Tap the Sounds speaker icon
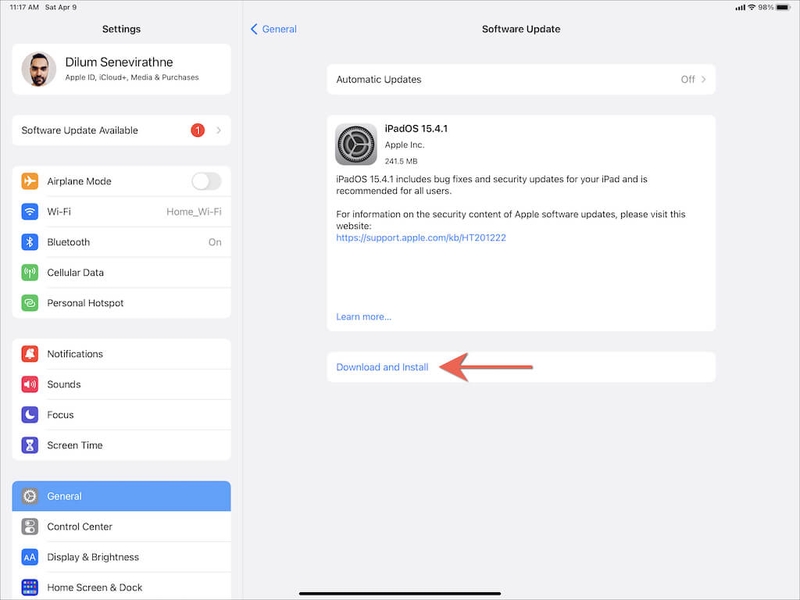Image resolution: width=800 pixels, height=600 pixels. (x=30, y=384)
